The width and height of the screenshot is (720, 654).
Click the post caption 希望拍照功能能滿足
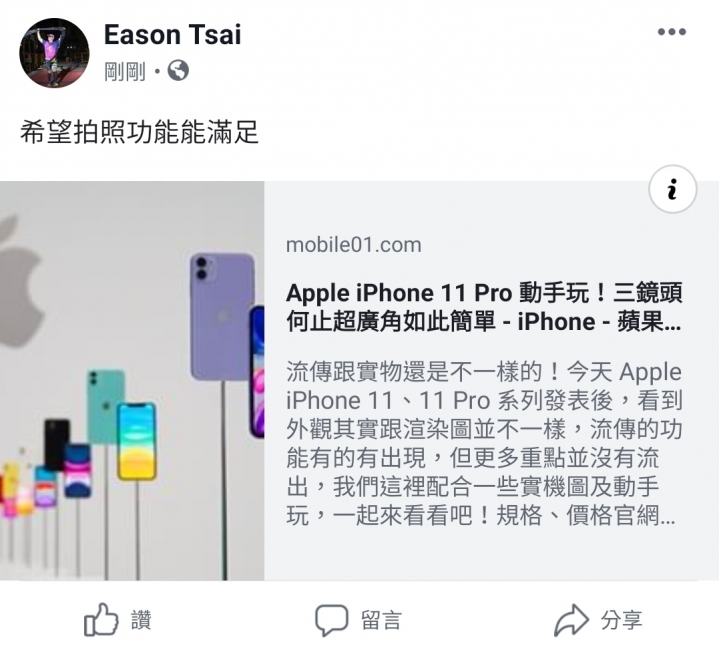(x=139, y=132)
